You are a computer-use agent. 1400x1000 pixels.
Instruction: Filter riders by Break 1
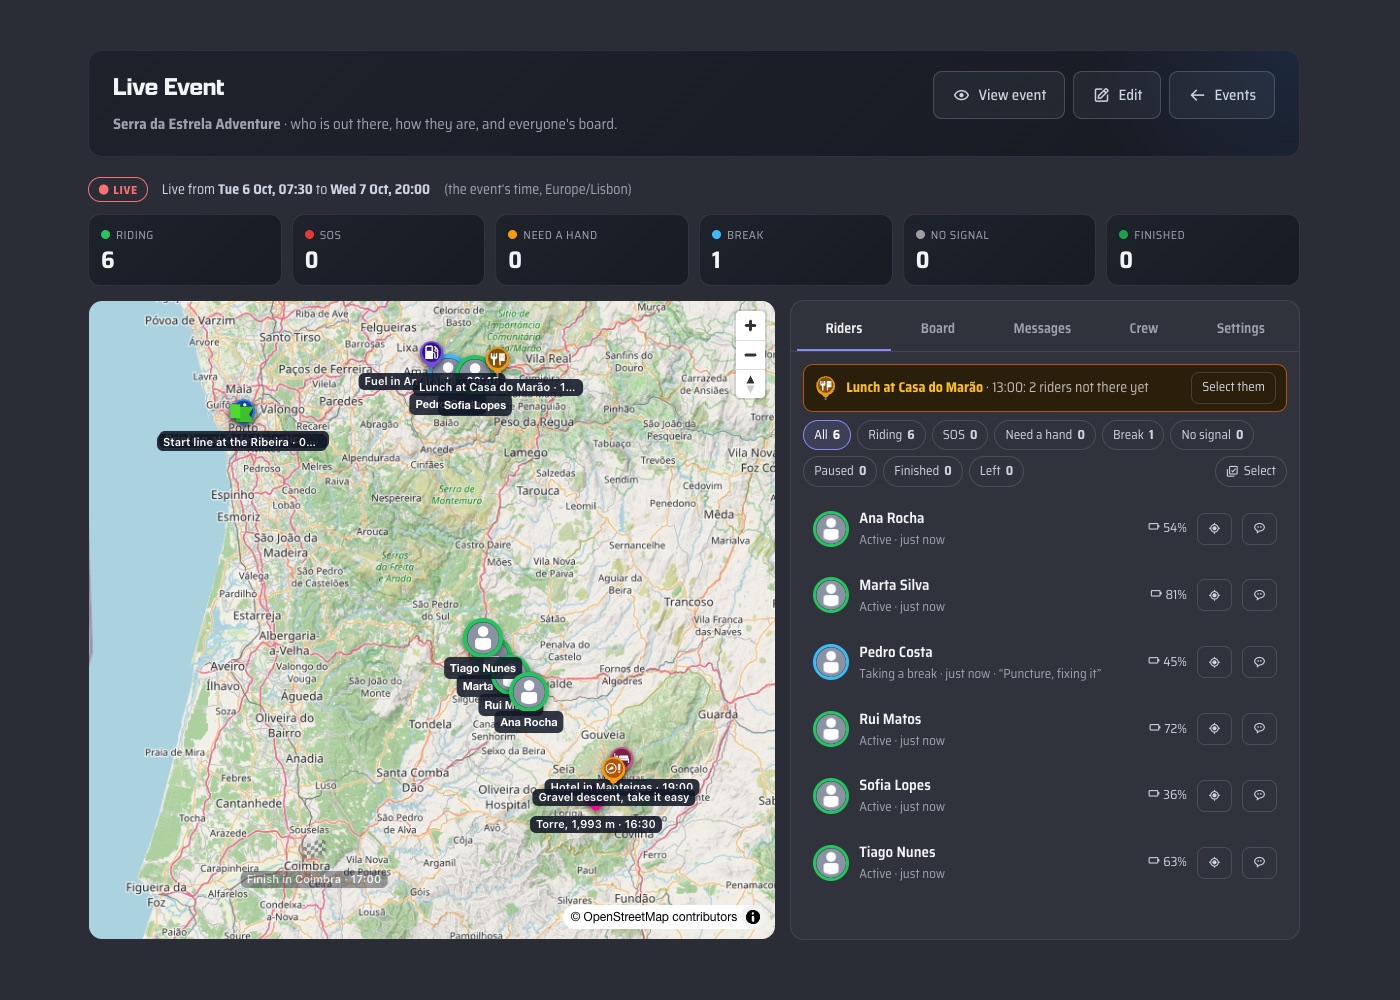pyautogui.click(x=1133, y=435)
